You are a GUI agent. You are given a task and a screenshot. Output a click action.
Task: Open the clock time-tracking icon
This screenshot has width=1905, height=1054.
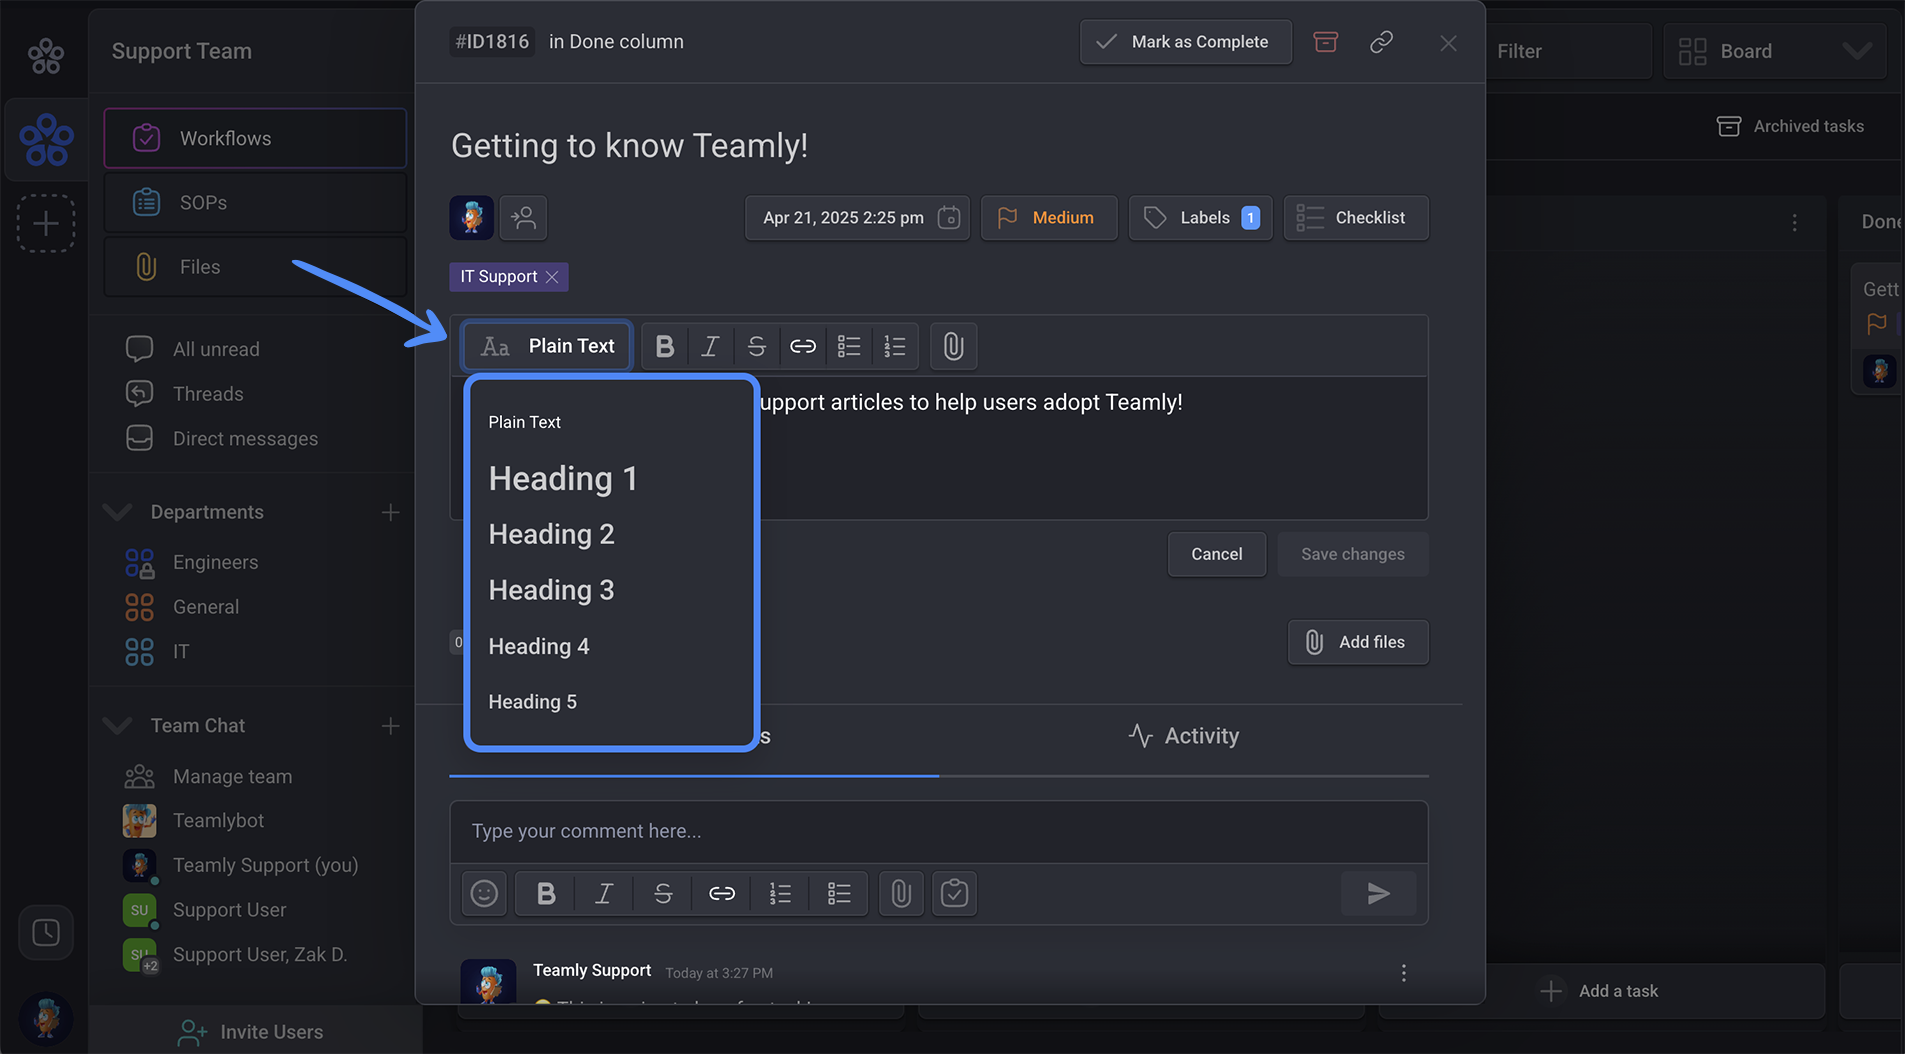point(46,933)
